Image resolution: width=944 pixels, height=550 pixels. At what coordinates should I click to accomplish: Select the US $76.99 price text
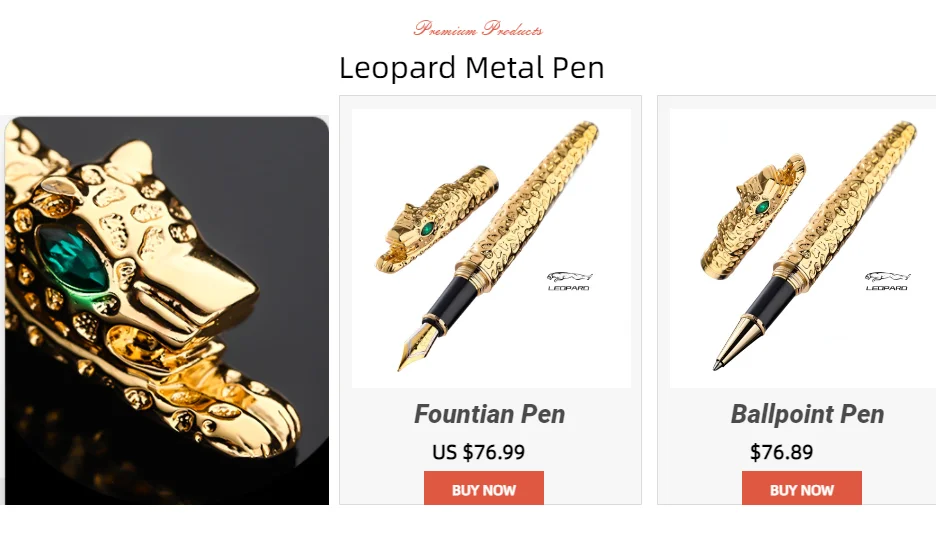478,452
